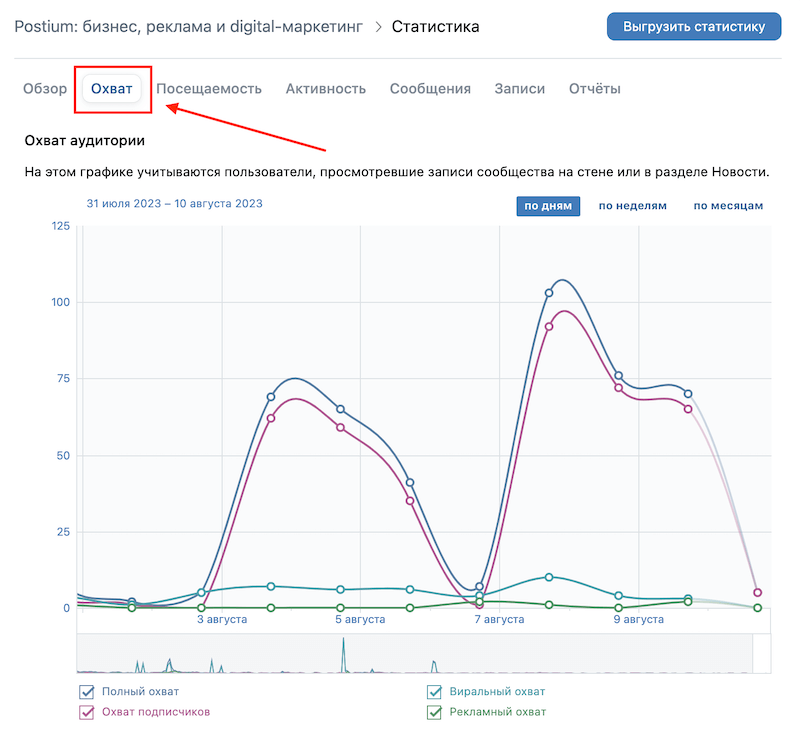Click the 5 августа label on the x-axis
Viewport: 800px width, 741px height.
[360, 620]
